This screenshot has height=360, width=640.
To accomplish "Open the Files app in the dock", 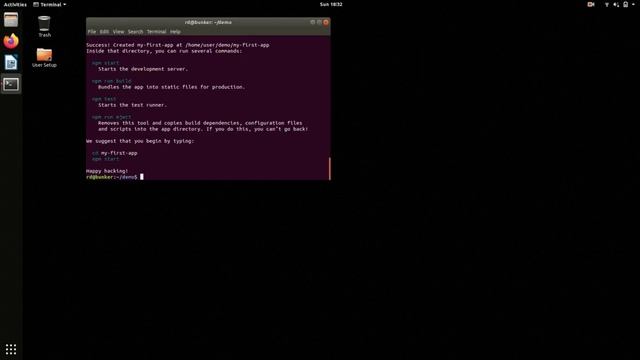I will [11, 20].
